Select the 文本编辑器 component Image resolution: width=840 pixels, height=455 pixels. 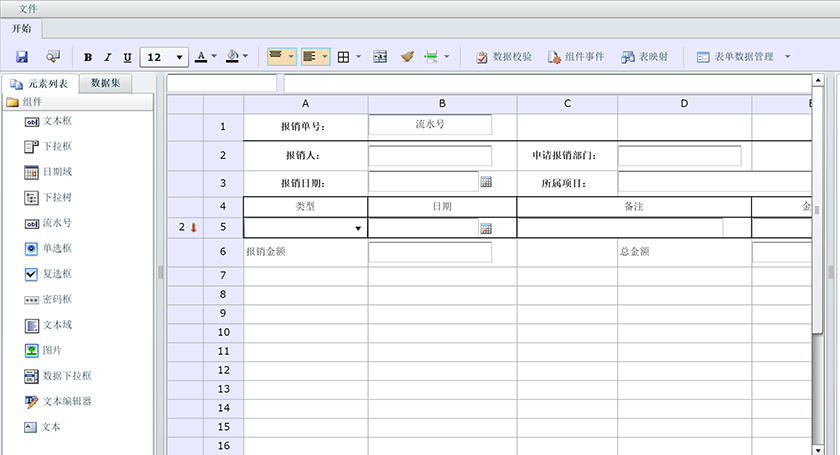click(58, 401)
